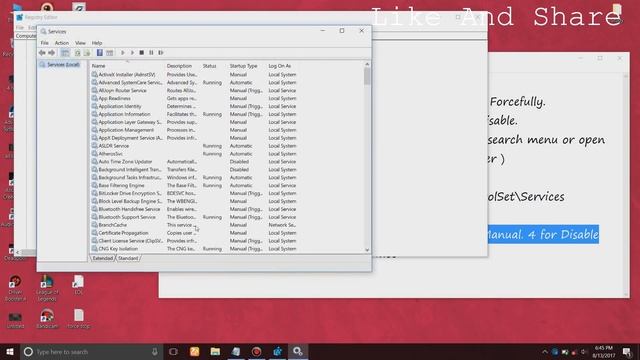
Task: Open Task View from the taskbar
Action: (x=173, y=351)
